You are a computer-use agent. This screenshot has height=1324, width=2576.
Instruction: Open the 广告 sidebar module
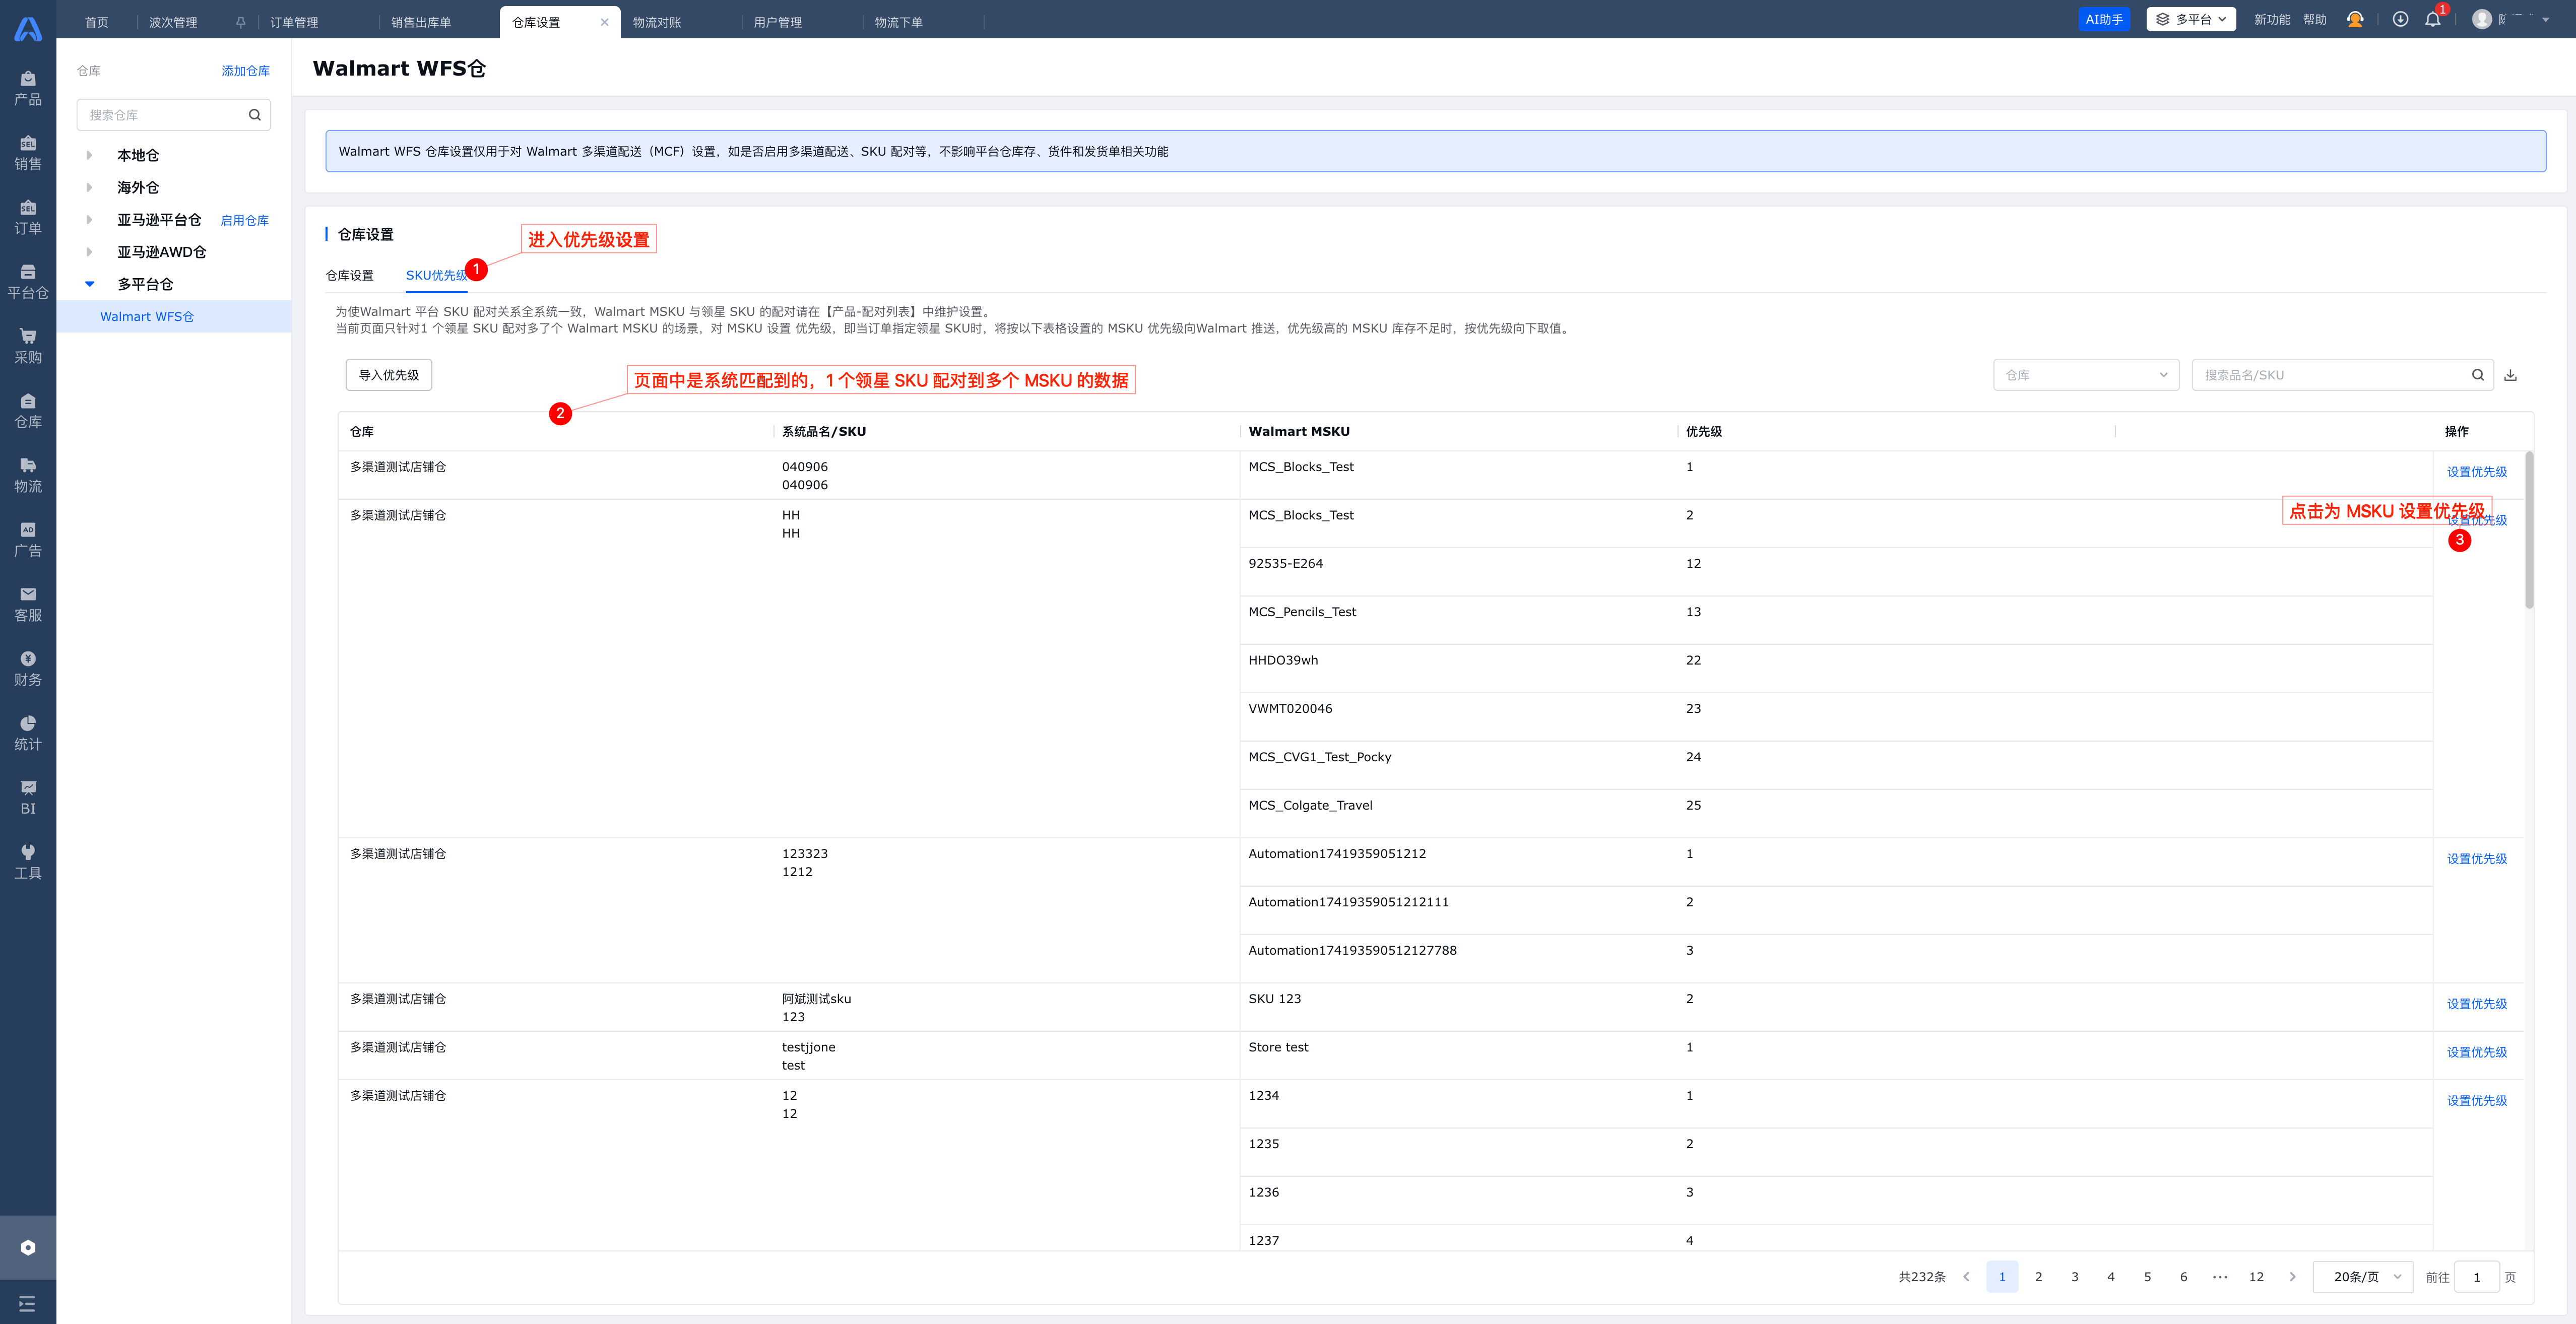pyautogui.click(x=28, y=540)
